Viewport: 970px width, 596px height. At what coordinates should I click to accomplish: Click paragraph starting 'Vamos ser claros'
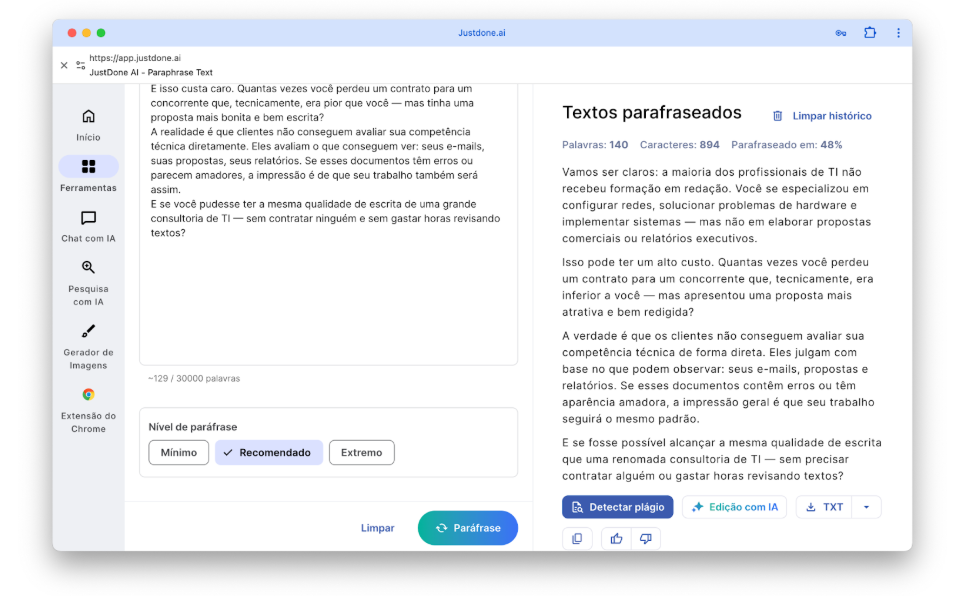tap(716, 205)
